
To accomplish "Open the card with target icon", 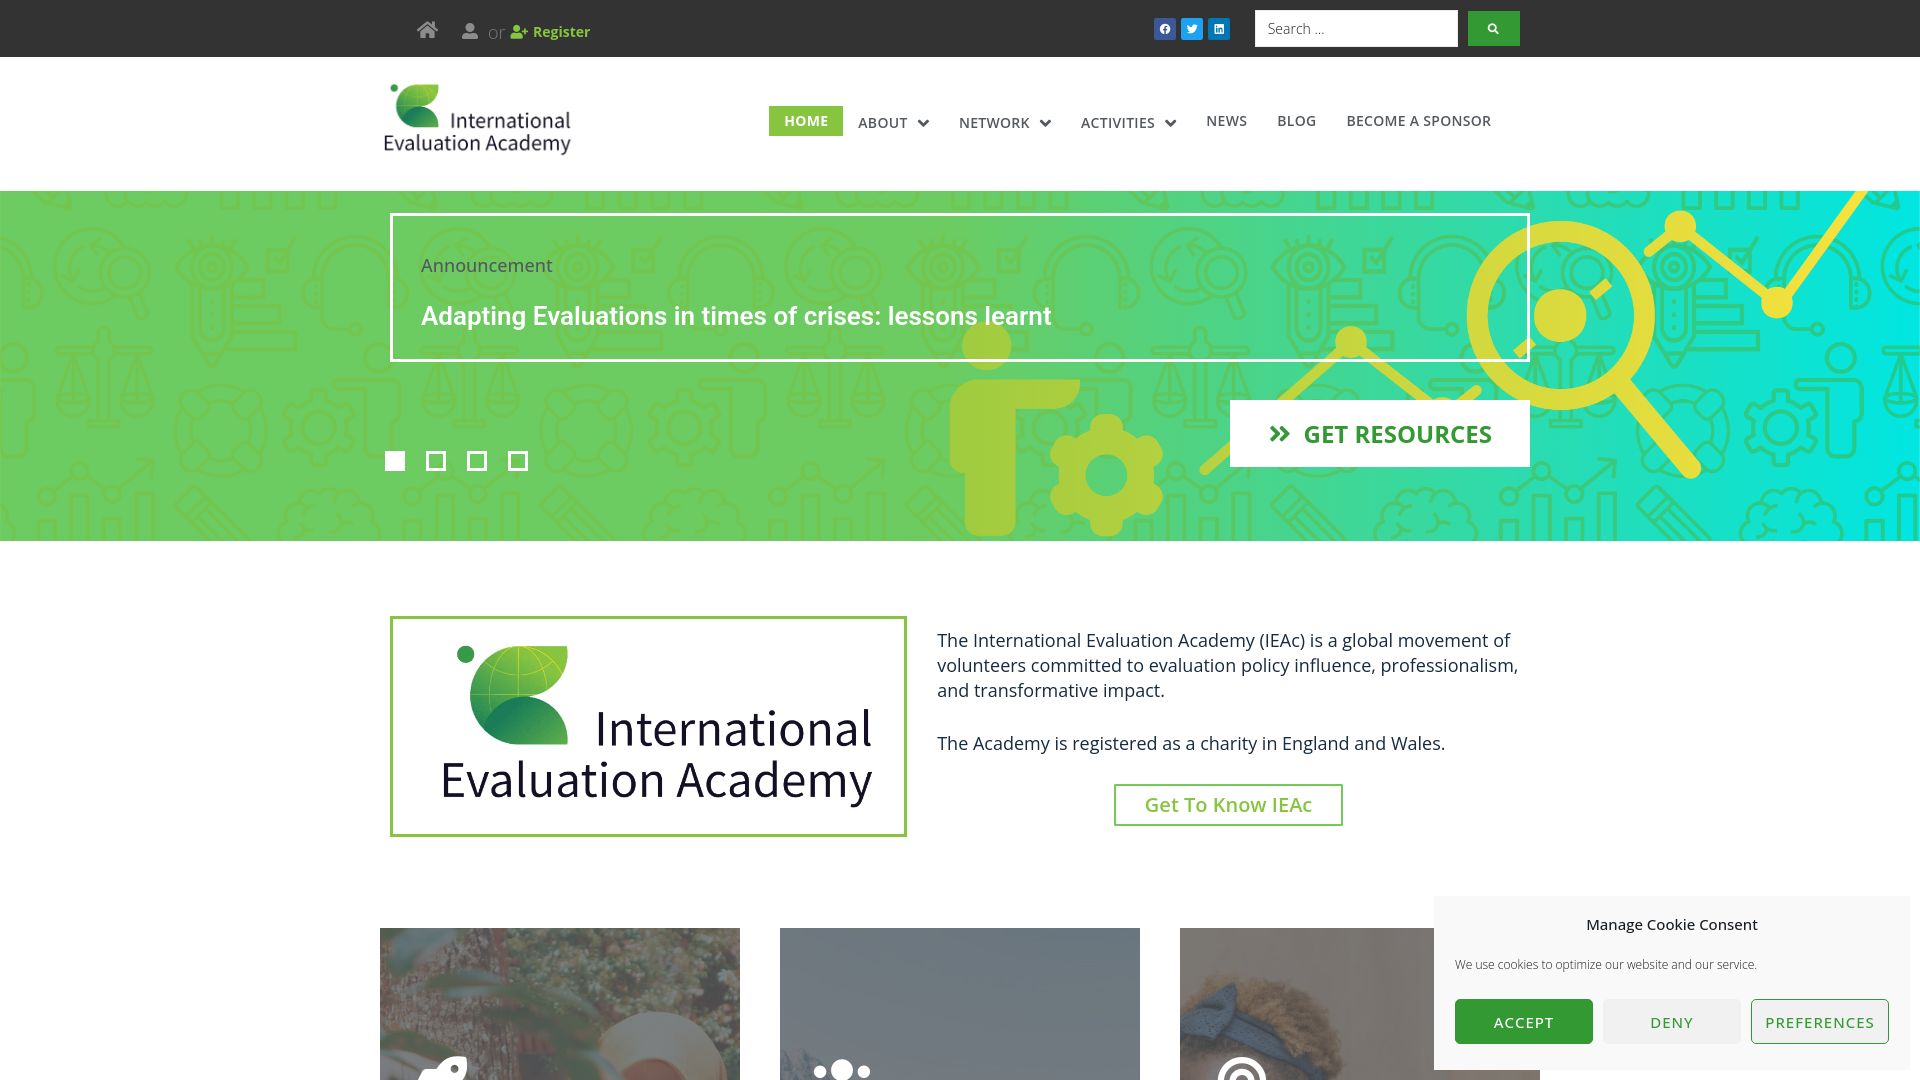I will pos(1306,1004).
